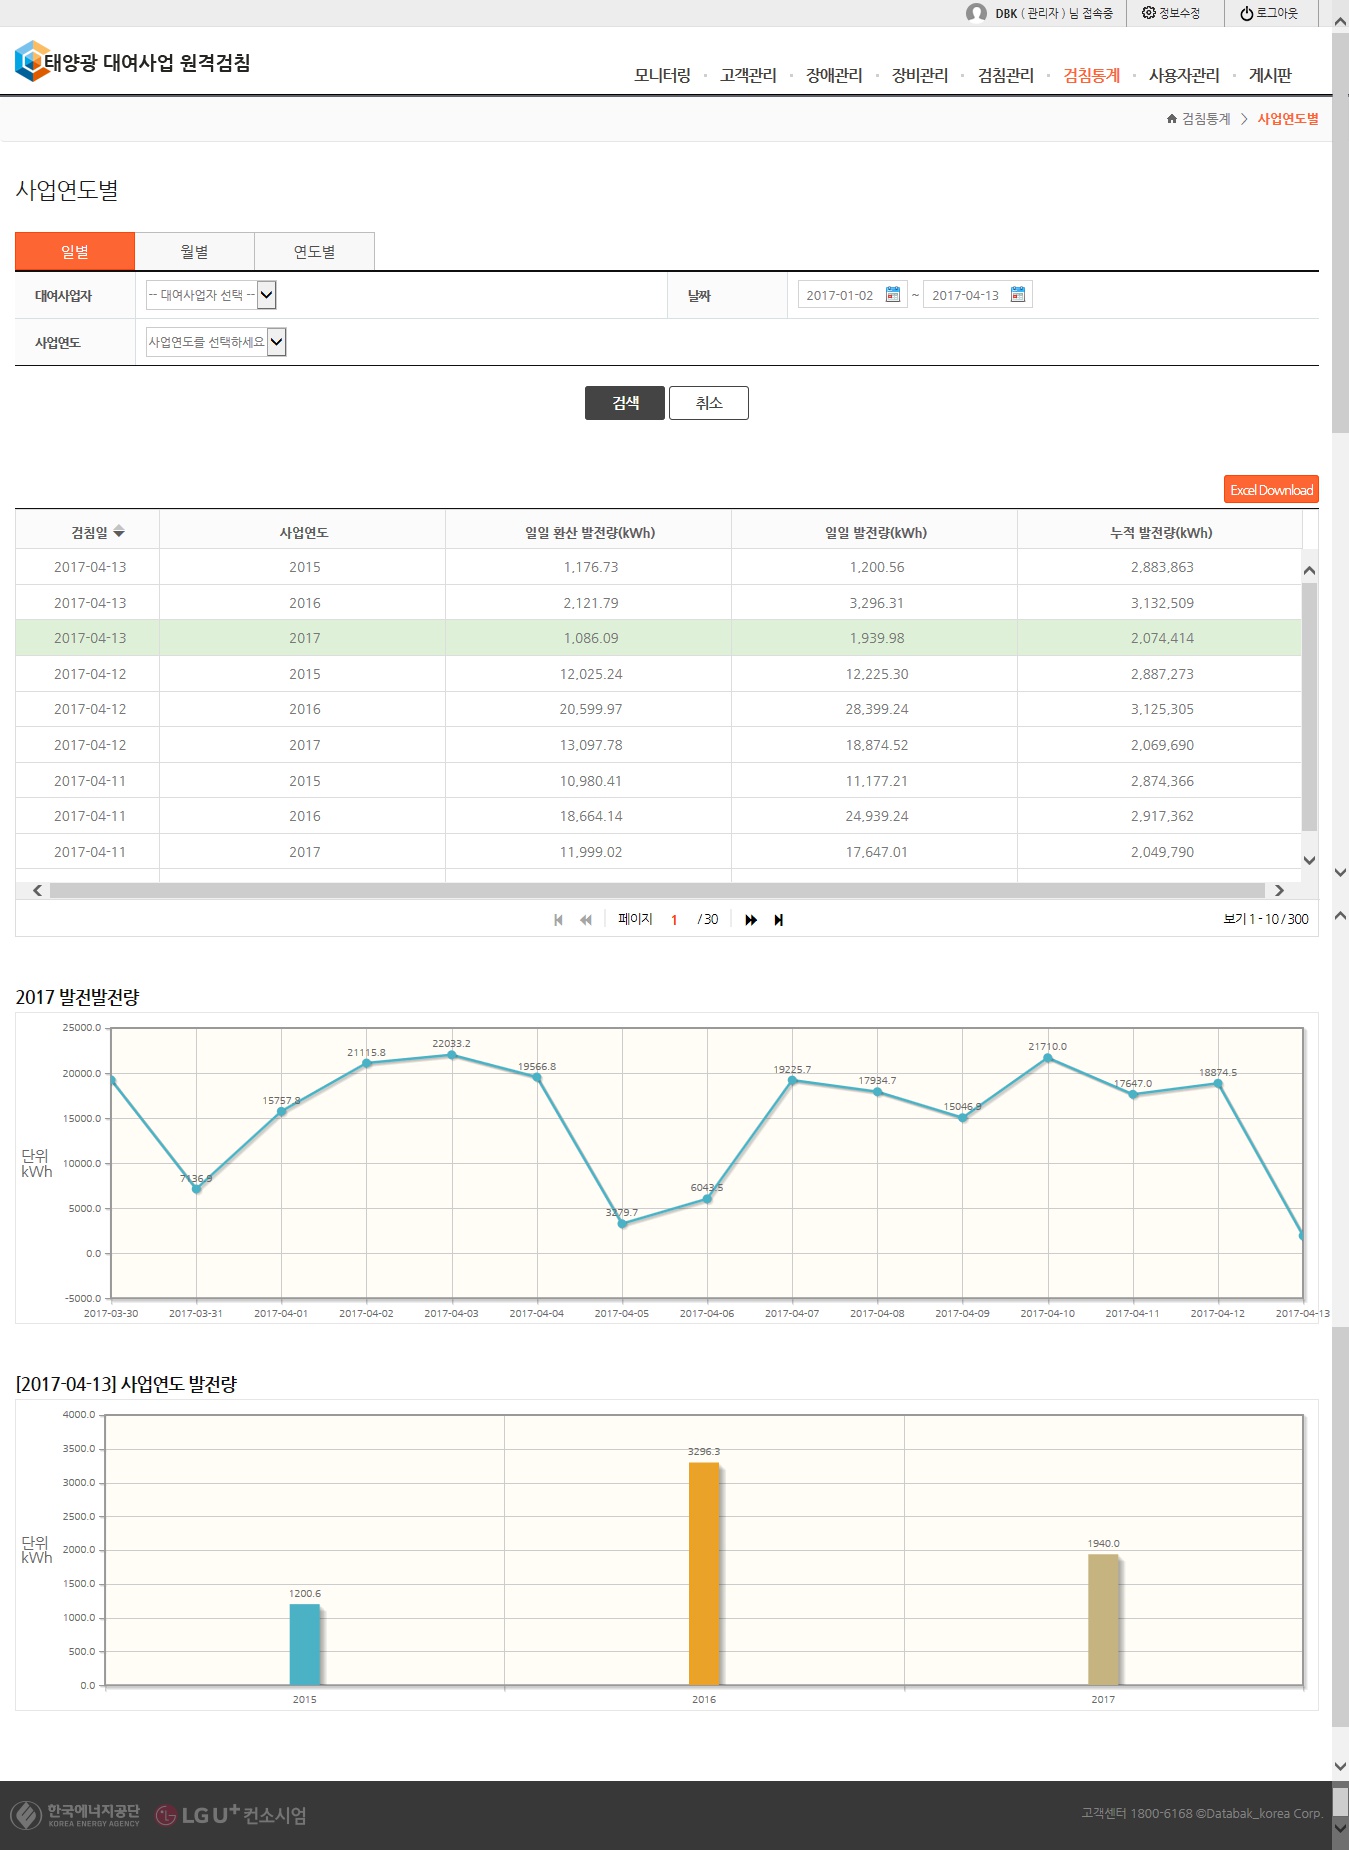Click 일일 환산 발전량(kWh) column header
This screenshot has height=1850, width=1349.
[590, 532]
